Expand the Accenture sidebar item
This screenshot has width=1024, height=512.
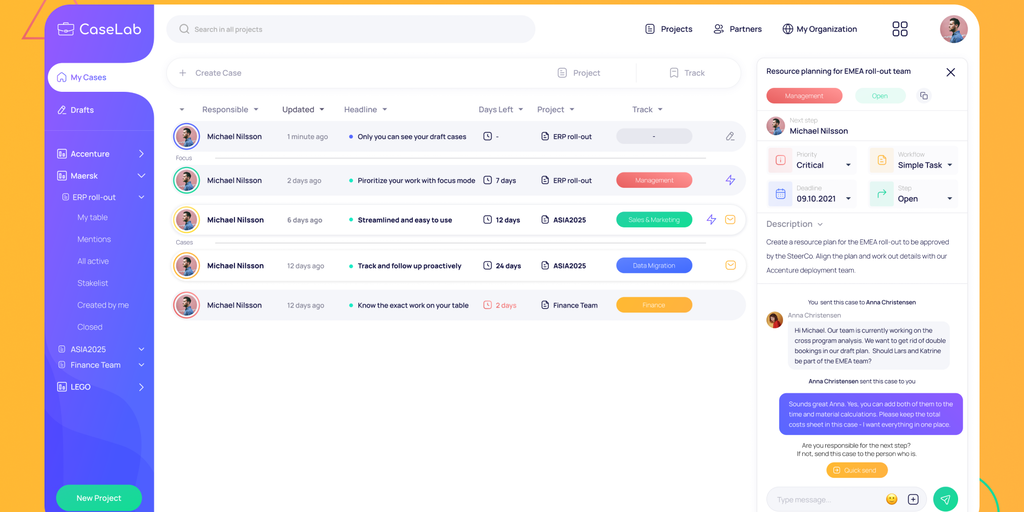coord(141,154)
